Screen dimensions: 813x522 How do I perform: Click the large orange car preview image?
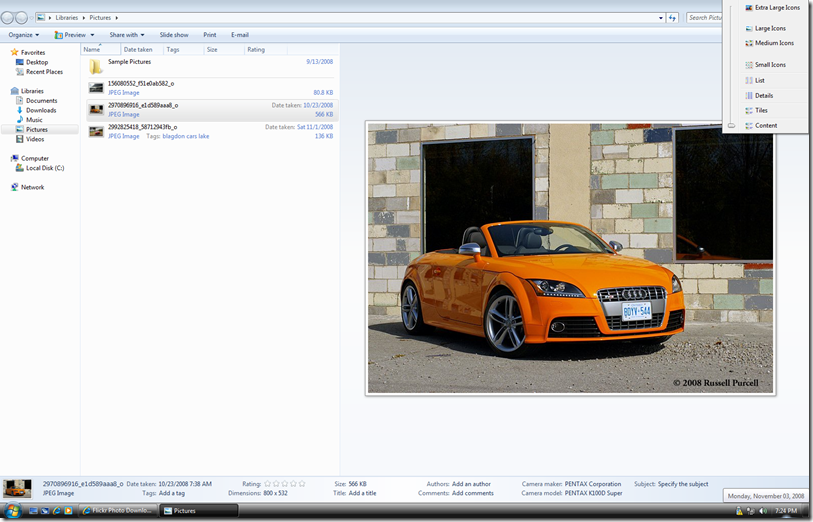[570, 258]
